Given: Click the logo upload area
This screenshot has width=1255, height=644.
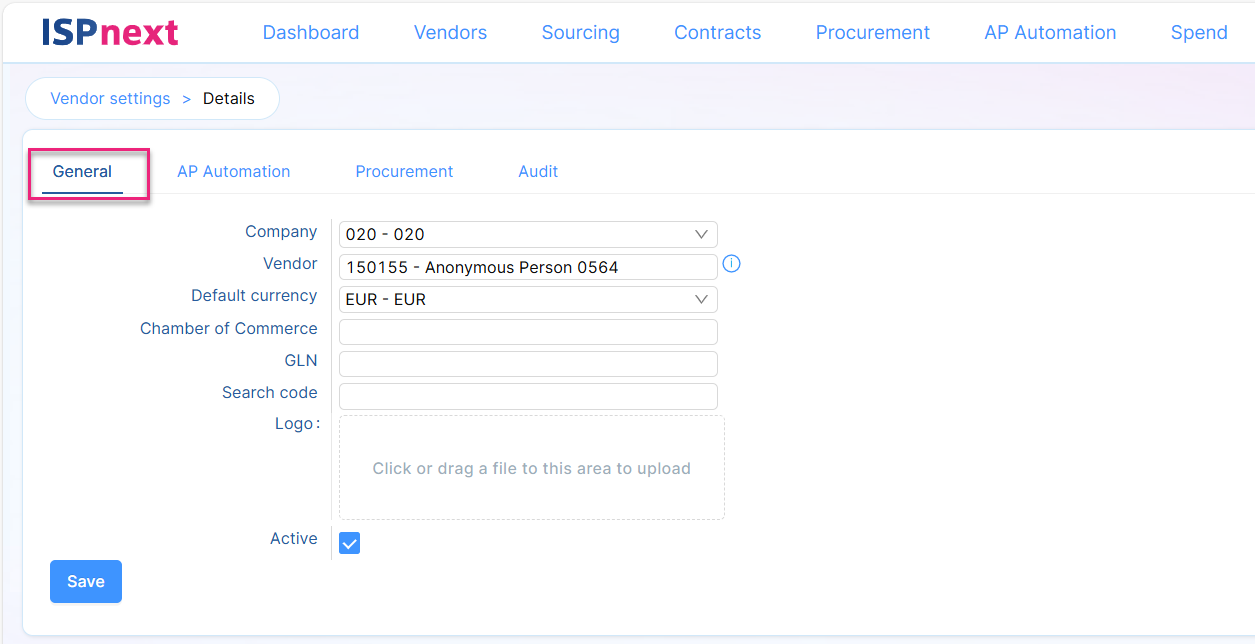Looking at the screenshot, I should pos(531,468).
